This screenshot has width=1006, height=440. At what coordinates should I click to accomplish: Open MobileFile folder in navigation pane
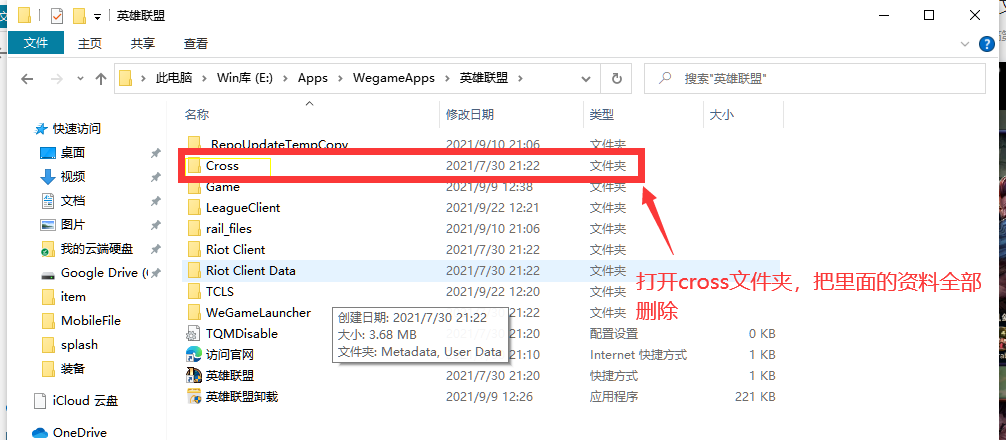[x=90, y=321]
